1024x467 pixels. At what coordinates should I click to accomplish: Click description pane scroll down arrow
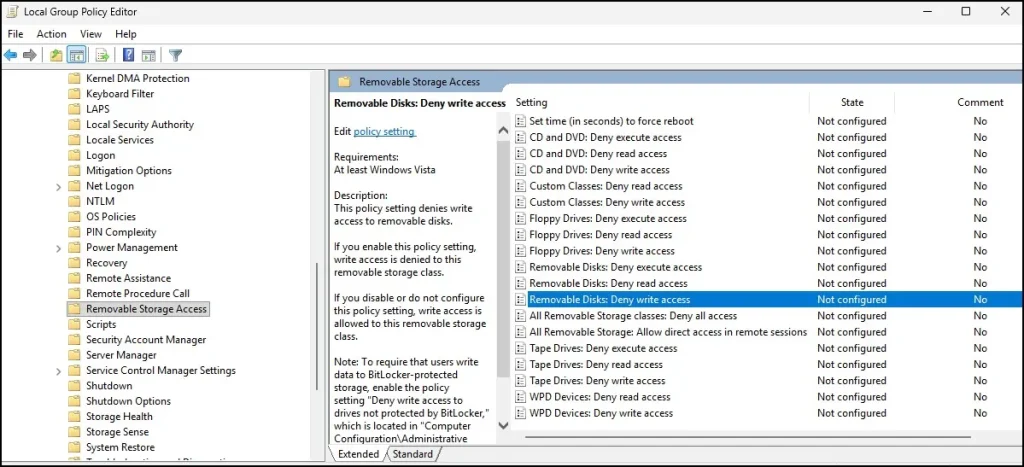[x=503, y=425]
